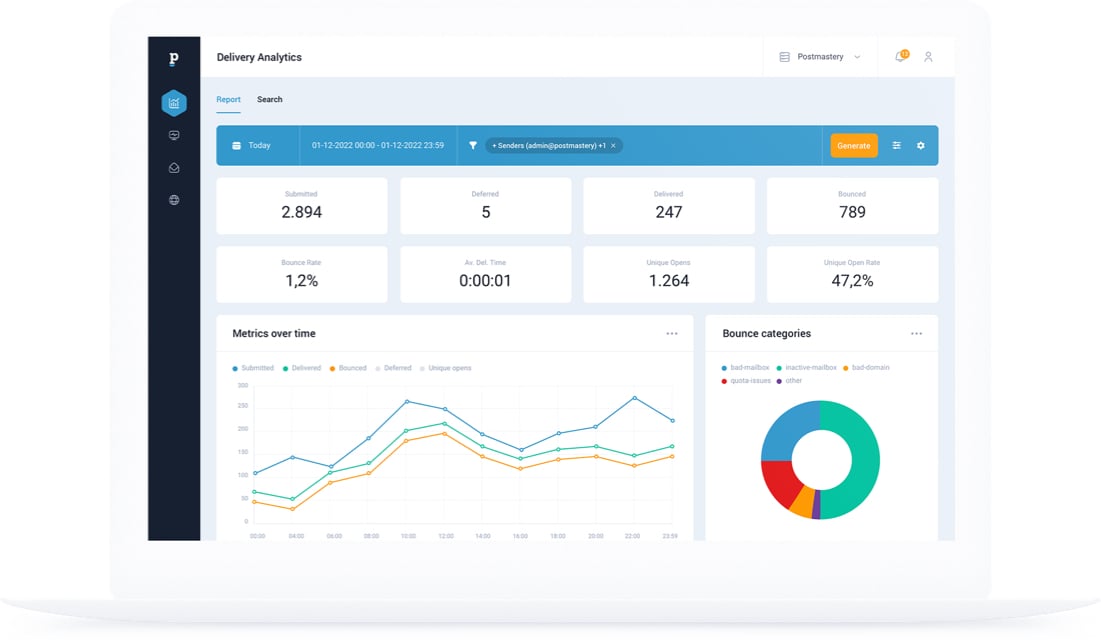Open the envelope icon in sidebar
Image resolution: width=1101 pixels, height=640 pixels.
coord(174,168)
